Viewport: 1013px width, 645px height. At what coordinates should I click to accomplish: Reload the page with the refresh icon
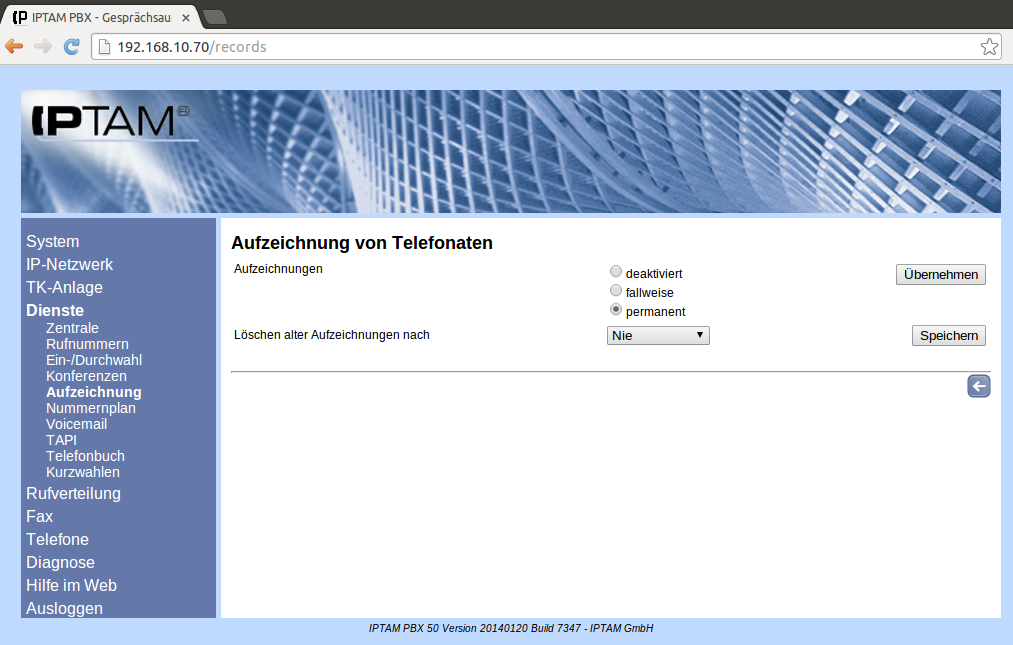pyautogui.click(x=71, y=46)
